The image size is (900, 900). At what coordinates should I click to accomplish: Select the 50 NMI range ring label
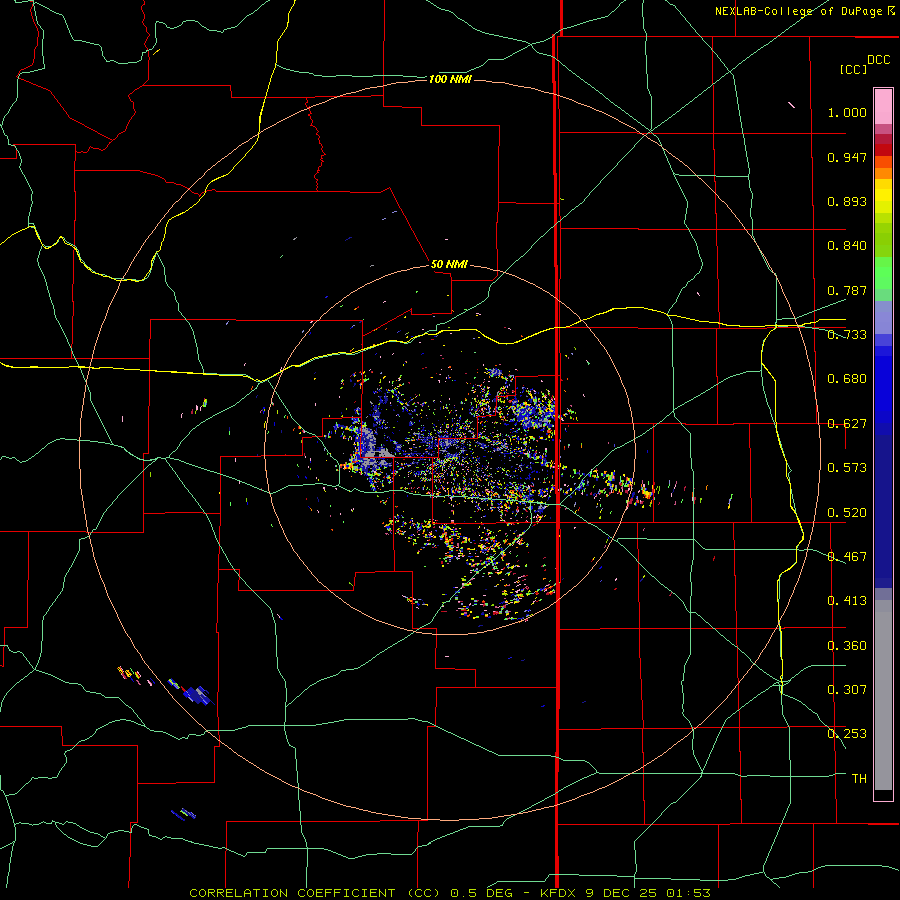coord(449,265)
